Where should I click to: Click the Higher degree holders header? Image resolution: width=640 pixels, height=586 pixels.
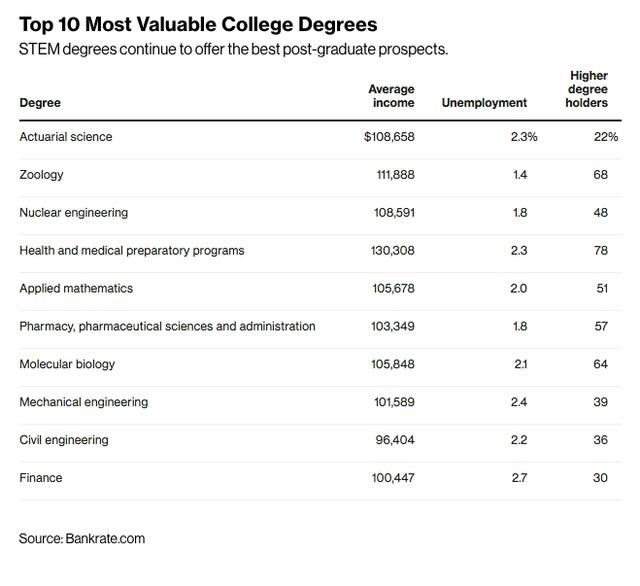tap(587, 89)
